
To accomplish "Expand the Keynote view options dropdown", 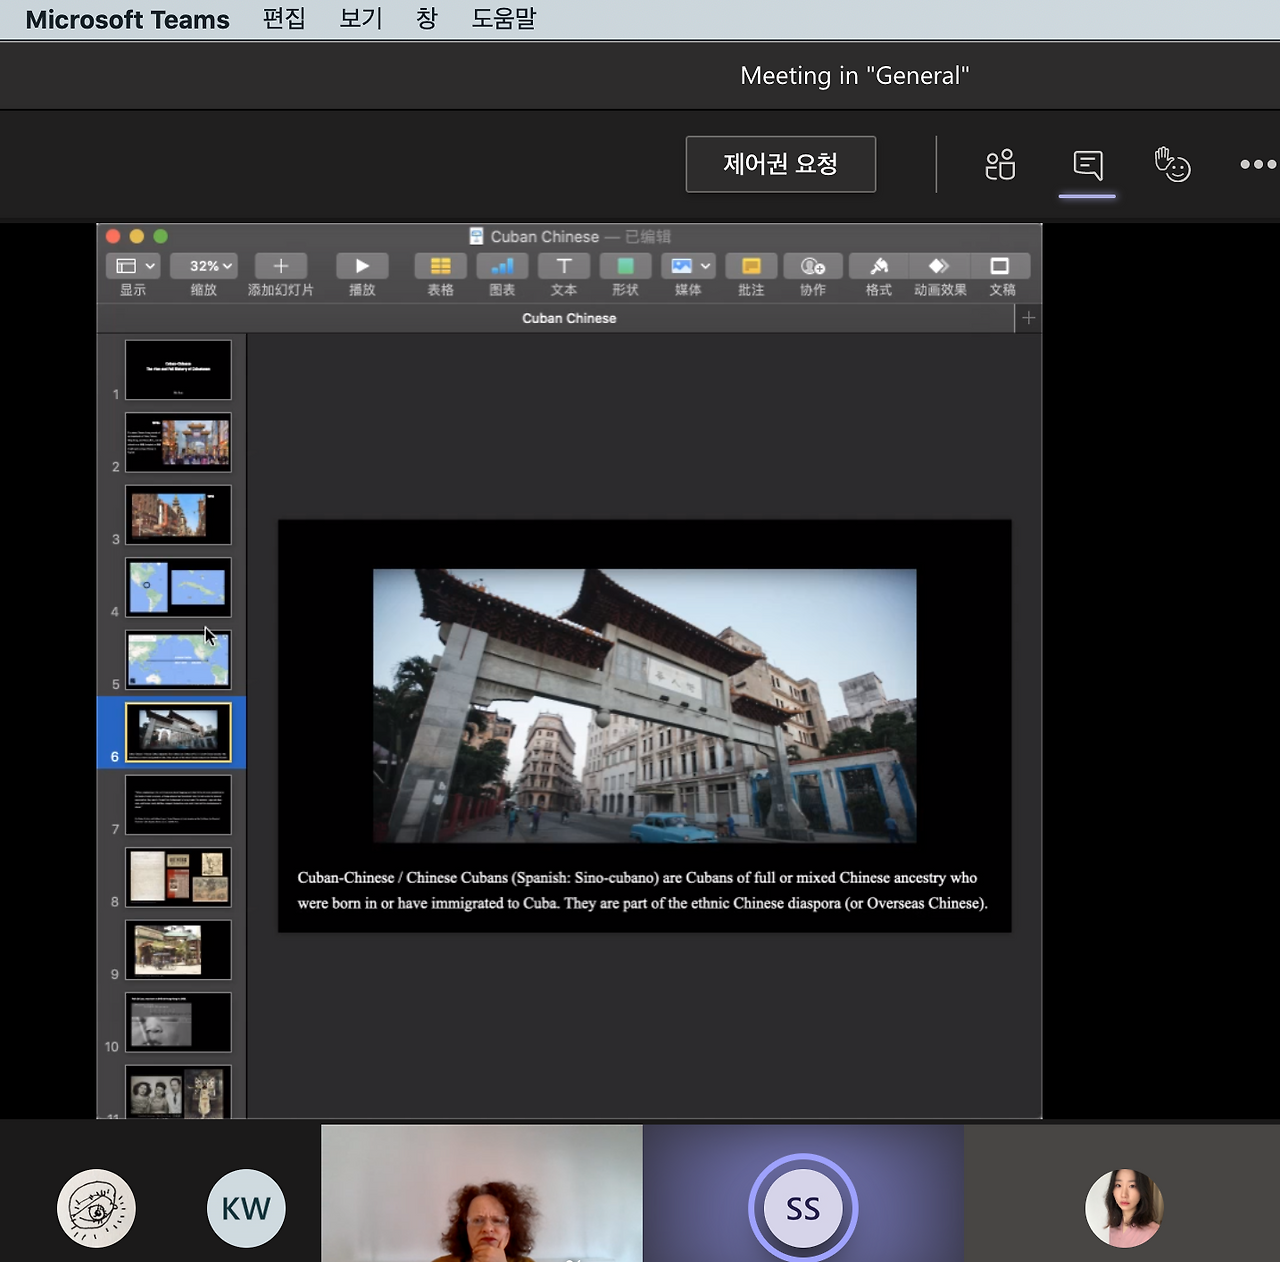I will pos(133,266).
